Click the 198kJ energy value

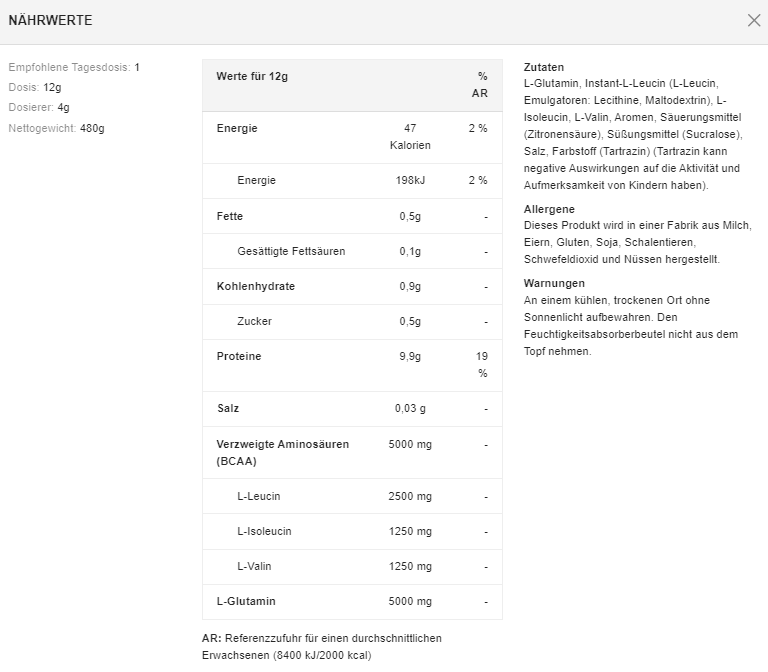[409, 180]
